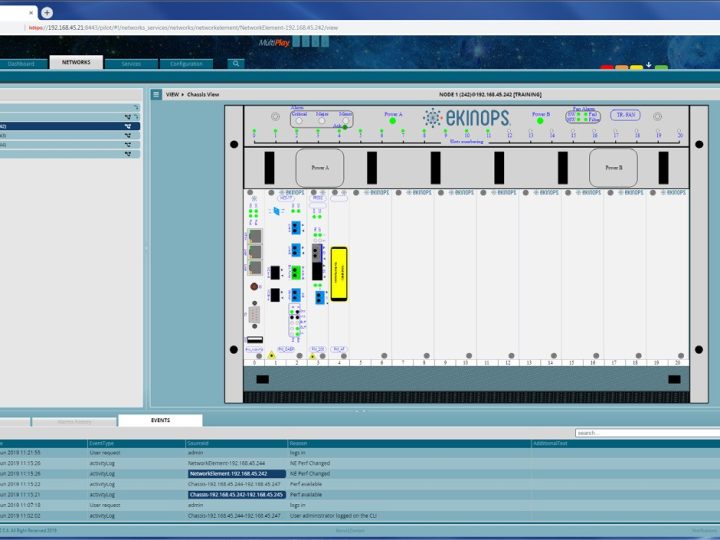
Task: Click the Critical alarm LED on chassis
Action: (x=299, y=120)
